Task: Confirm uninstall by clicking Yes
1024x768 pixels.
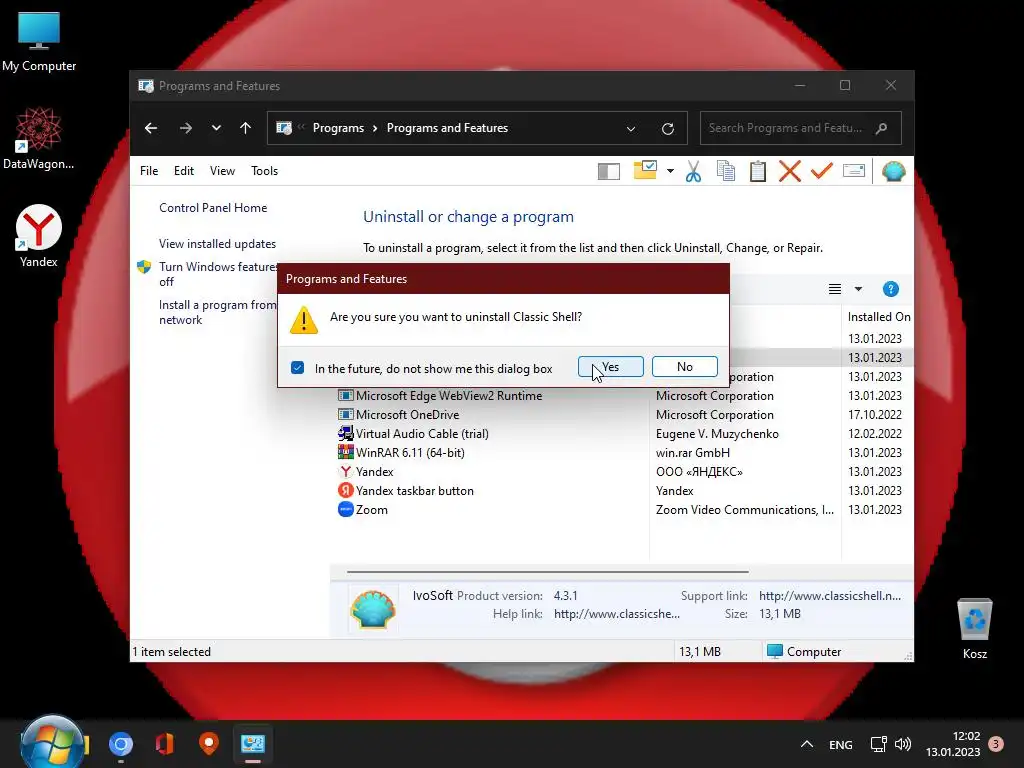Action: coord(611,367)
